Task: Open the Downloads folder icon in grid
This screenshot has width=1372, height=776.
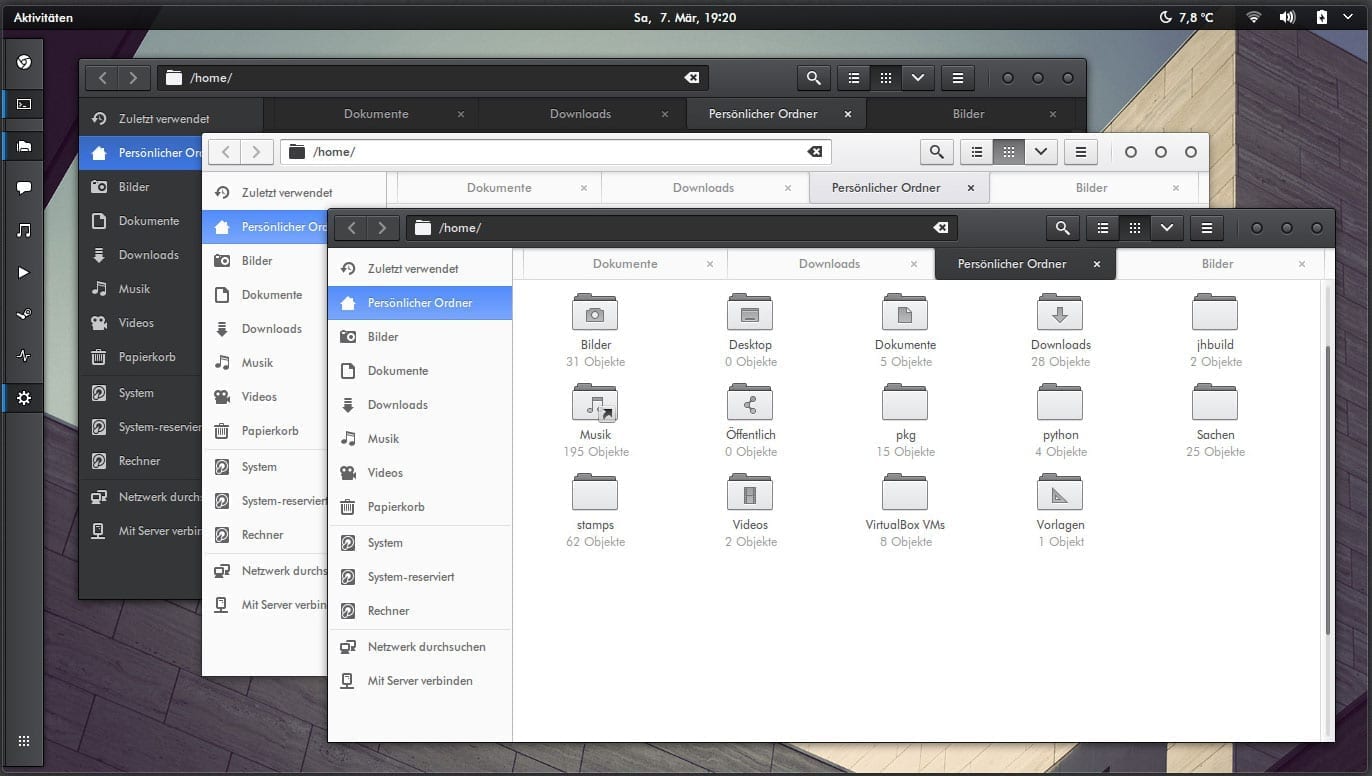Action: click(1060, 312)
